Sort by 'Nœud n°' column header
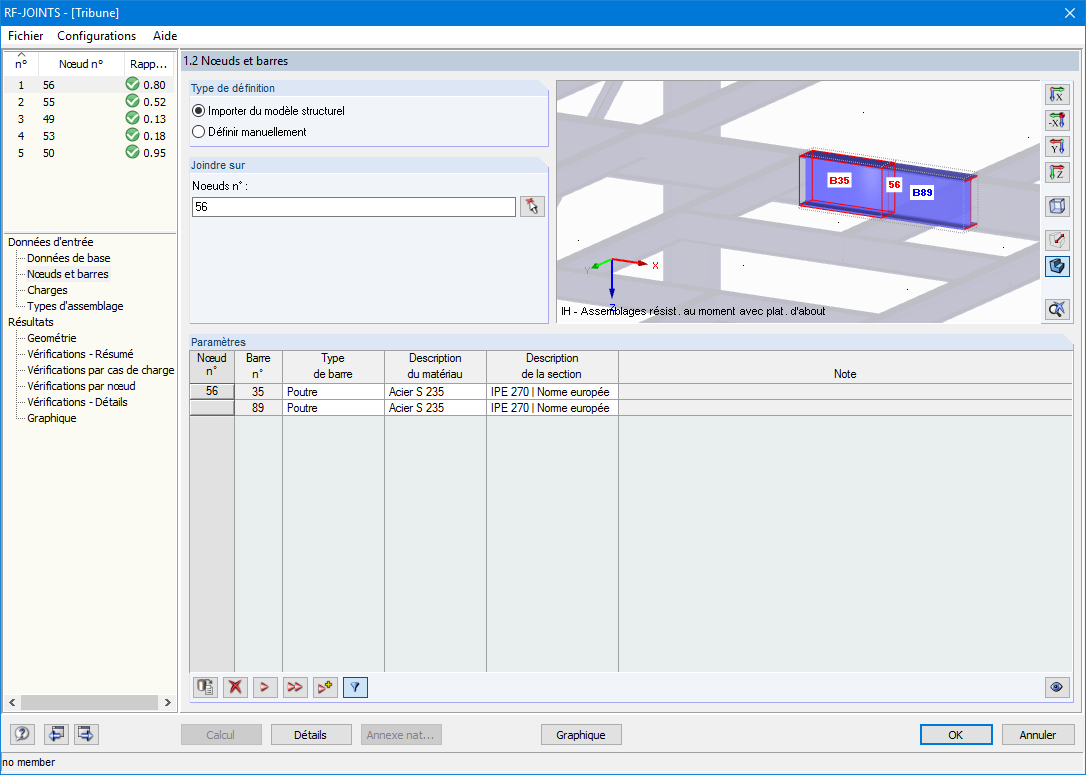Screen dimensions: 1086x775 pyautogui.click(x=81, y=64)
